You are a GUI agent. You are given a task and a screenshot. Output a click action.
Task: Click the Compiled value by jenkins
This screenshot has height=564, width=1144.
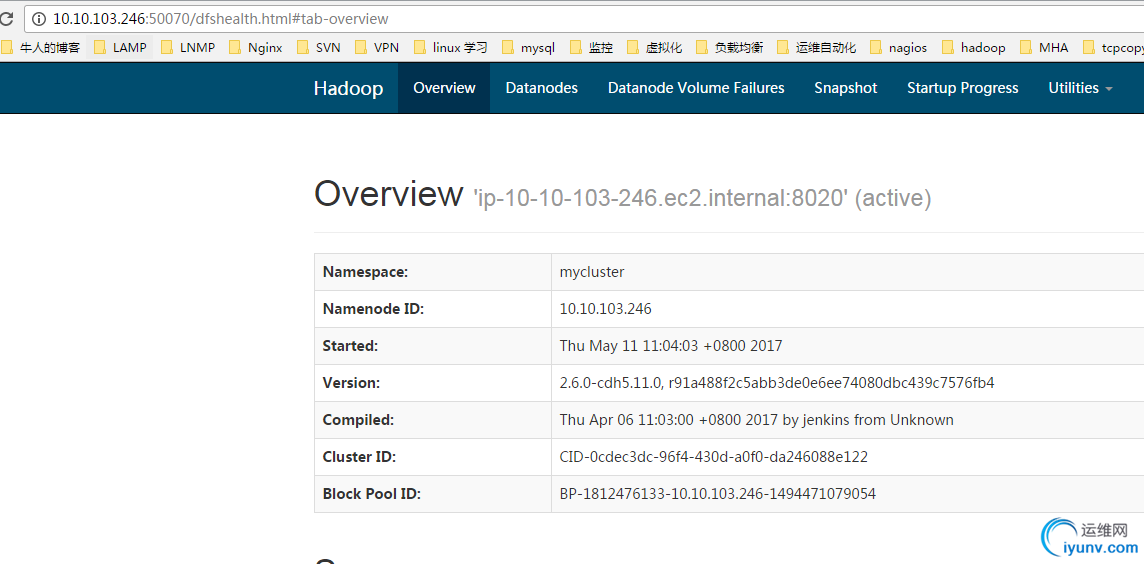[x=757, y=420]
